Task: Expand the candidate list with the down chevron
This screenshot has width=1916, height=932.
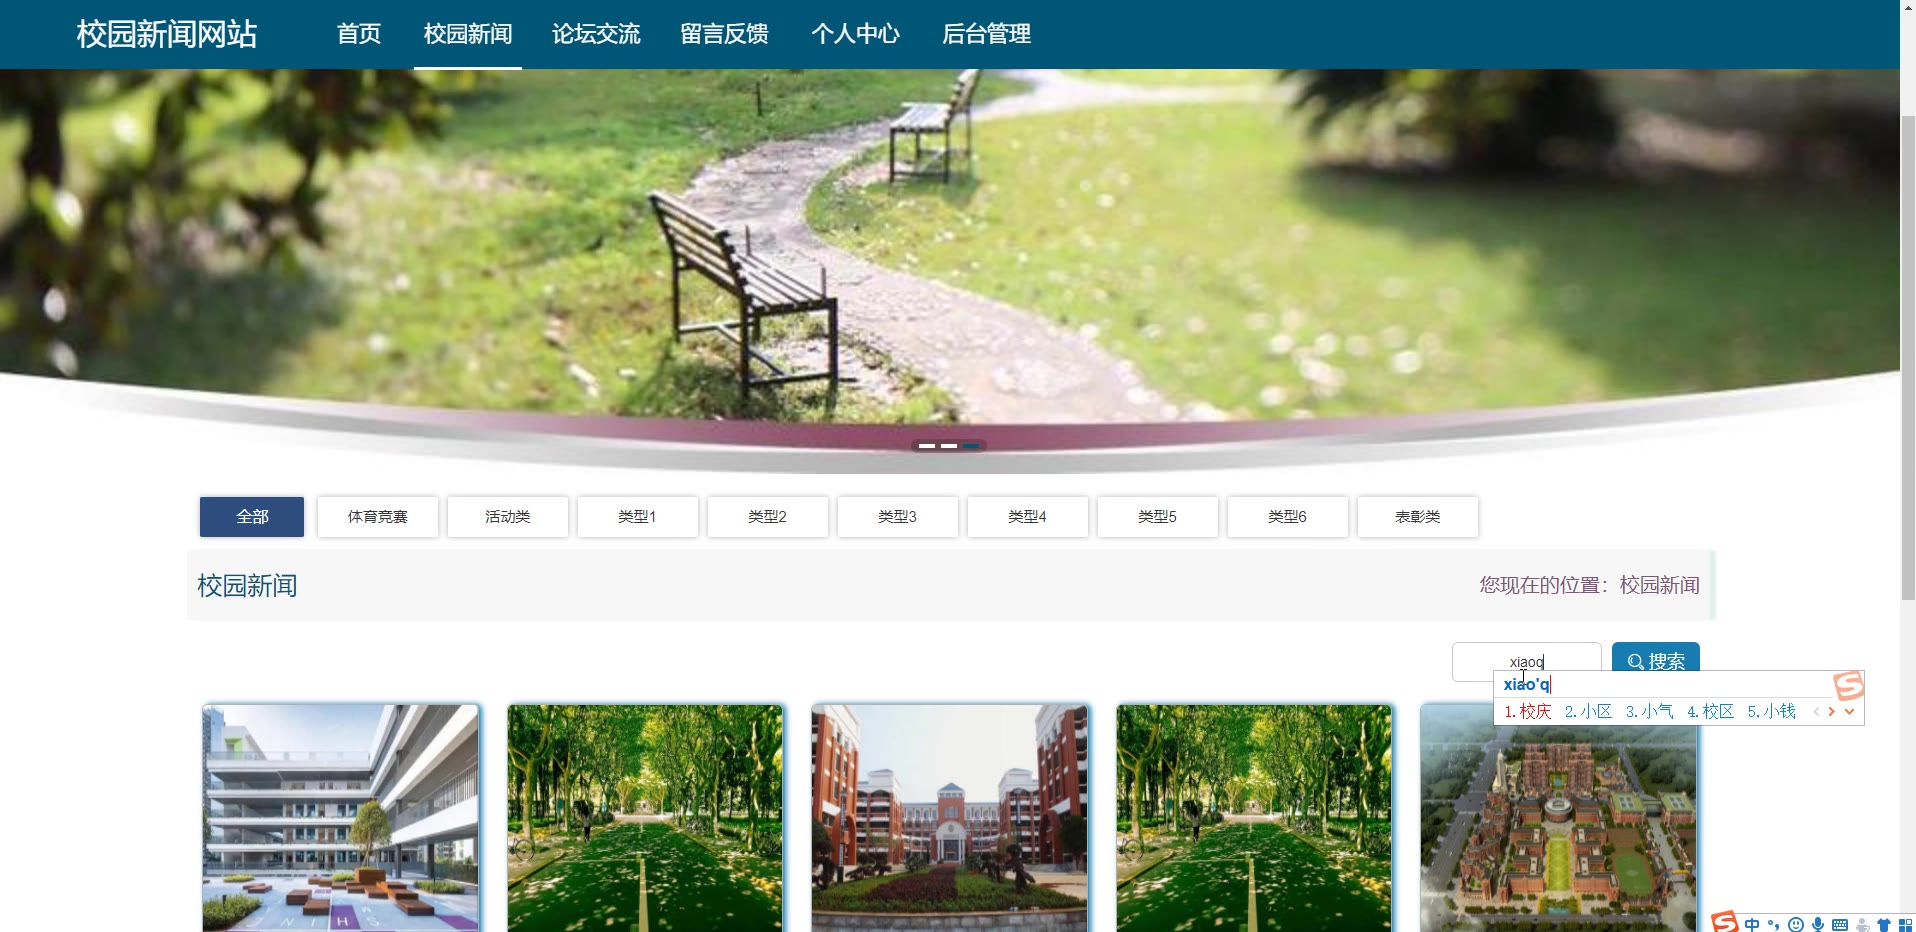Action: pyautogui.click(x=1850, y=712)
